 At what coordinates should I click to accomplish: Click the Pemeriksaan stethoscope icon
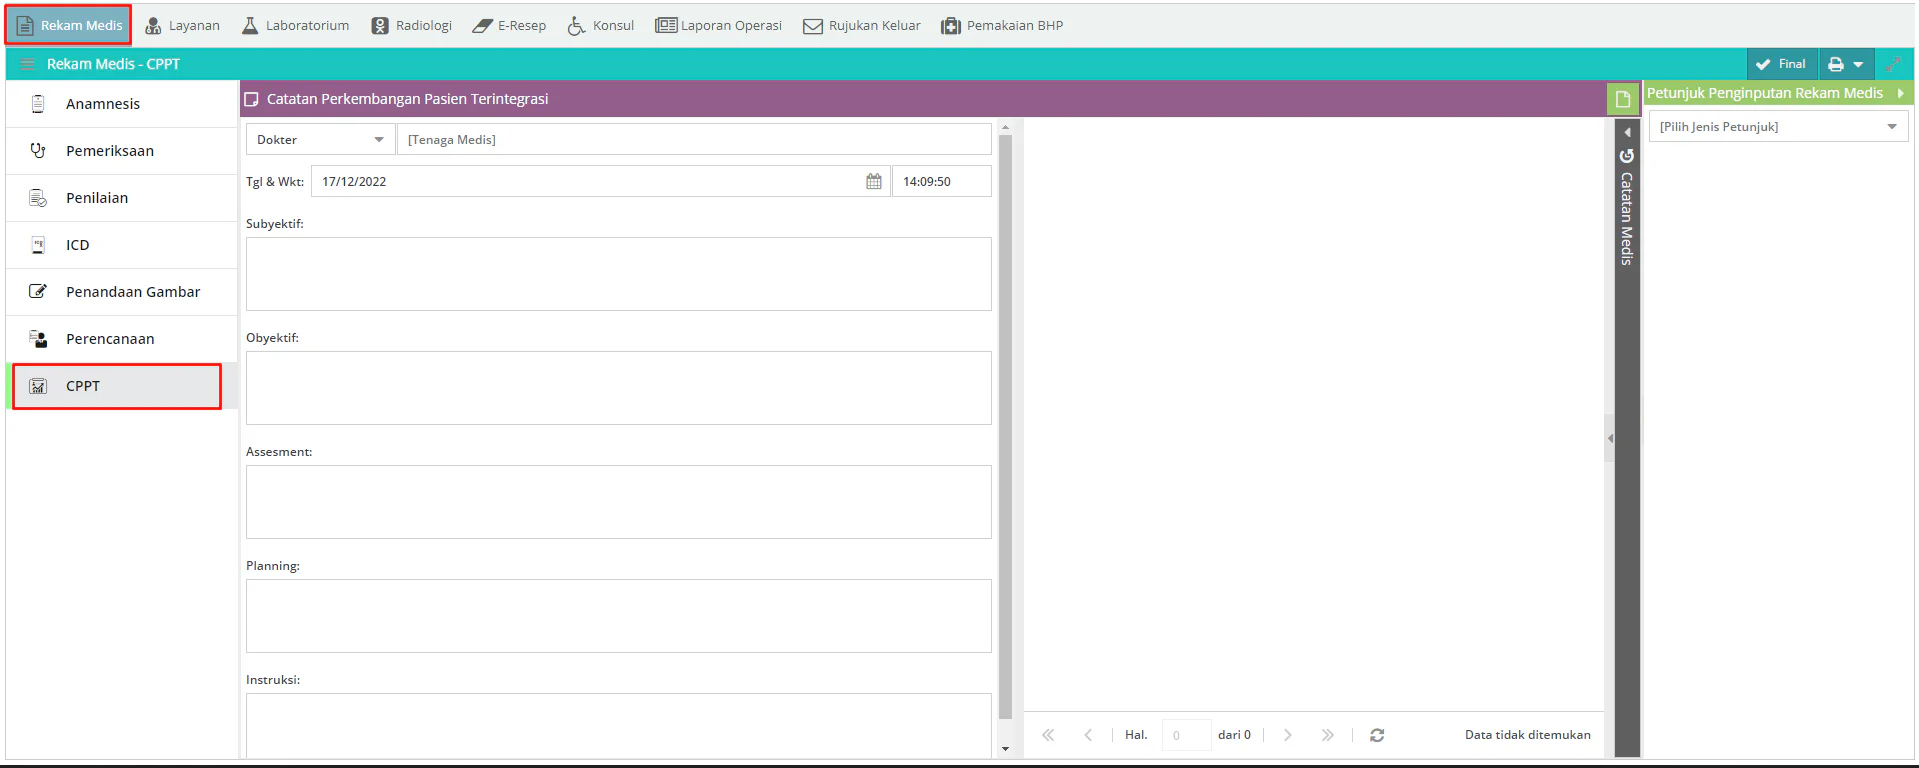point(38,151)
